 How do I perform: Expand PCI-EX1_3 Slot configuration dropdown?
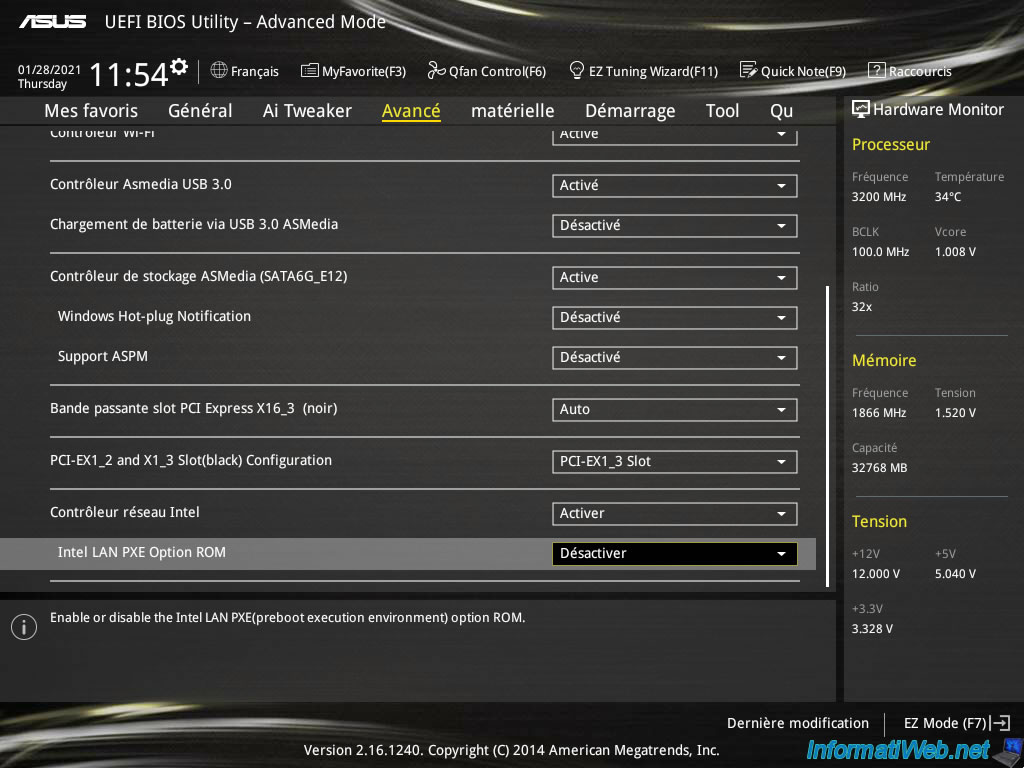(x=674, y=462)
